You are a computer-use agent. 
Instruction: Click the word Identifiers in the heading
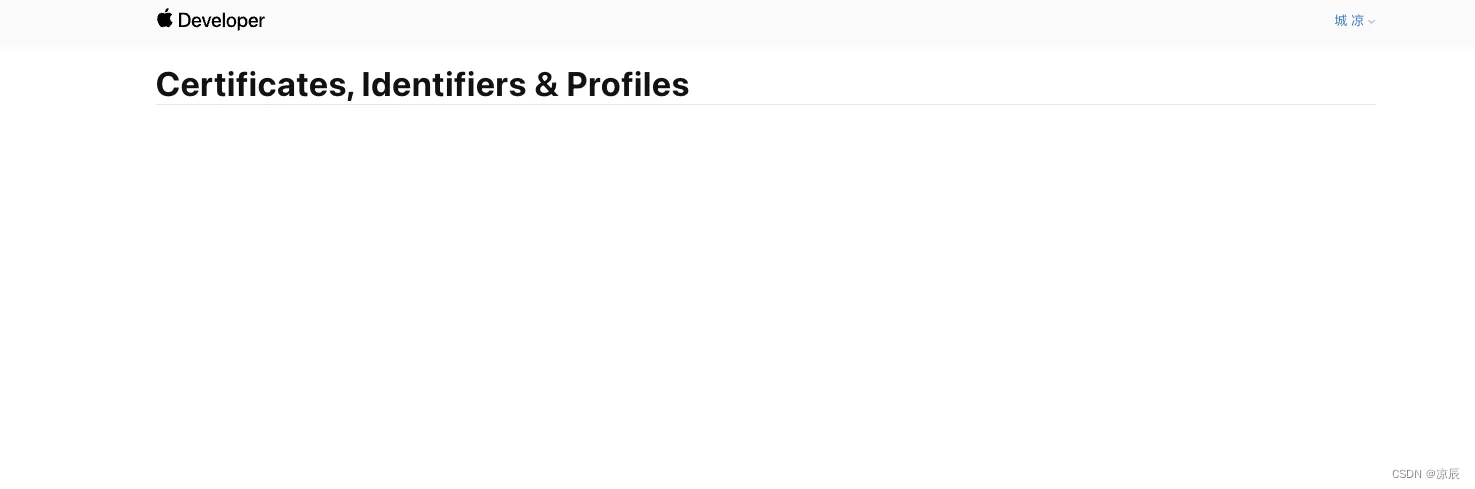[444, 85]
